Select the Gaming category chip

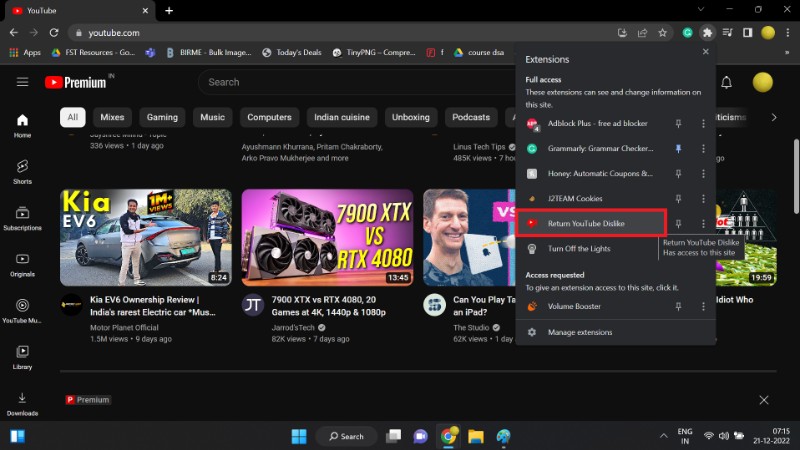162,117
